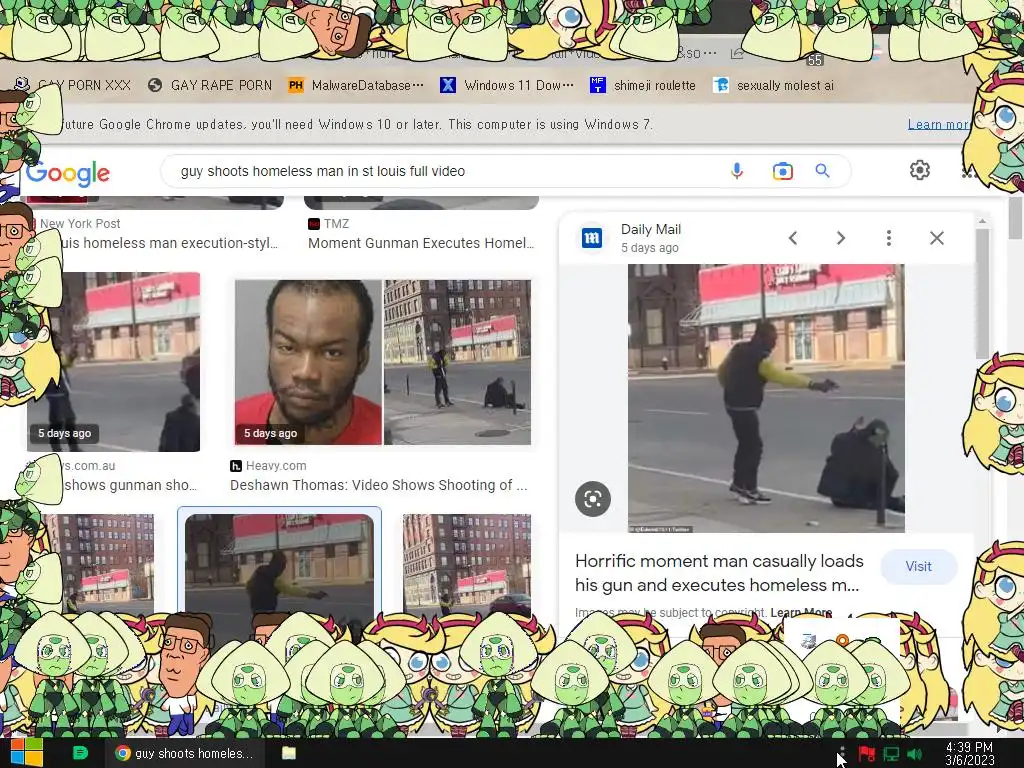
Task: Open Action Center flag icon
Action: coord(867,754)
